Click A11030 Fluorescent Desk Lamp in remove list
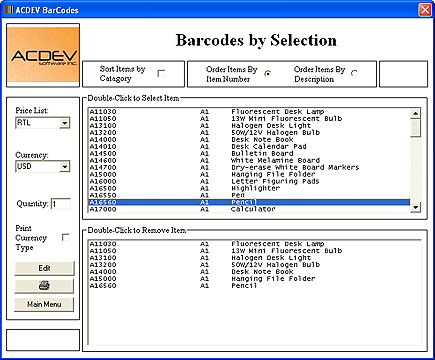The image size is (435, 360). [254, 244]
